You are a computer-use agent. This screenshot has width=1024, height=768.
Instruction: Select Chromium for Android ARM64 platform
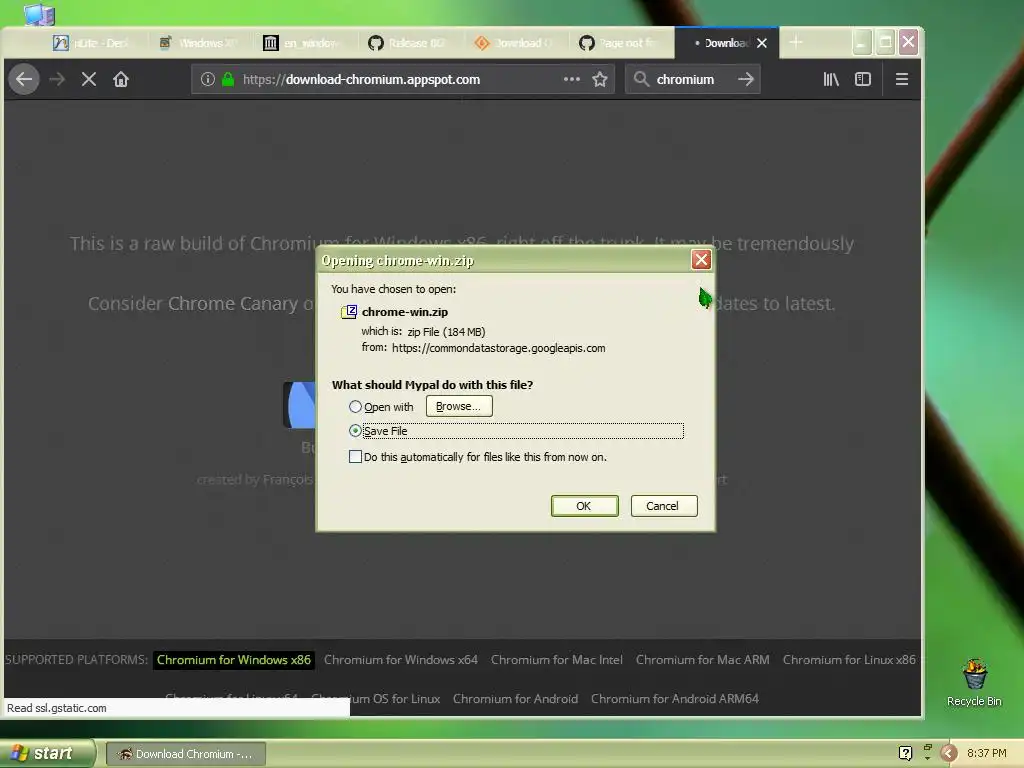click(x=675, y=699)
